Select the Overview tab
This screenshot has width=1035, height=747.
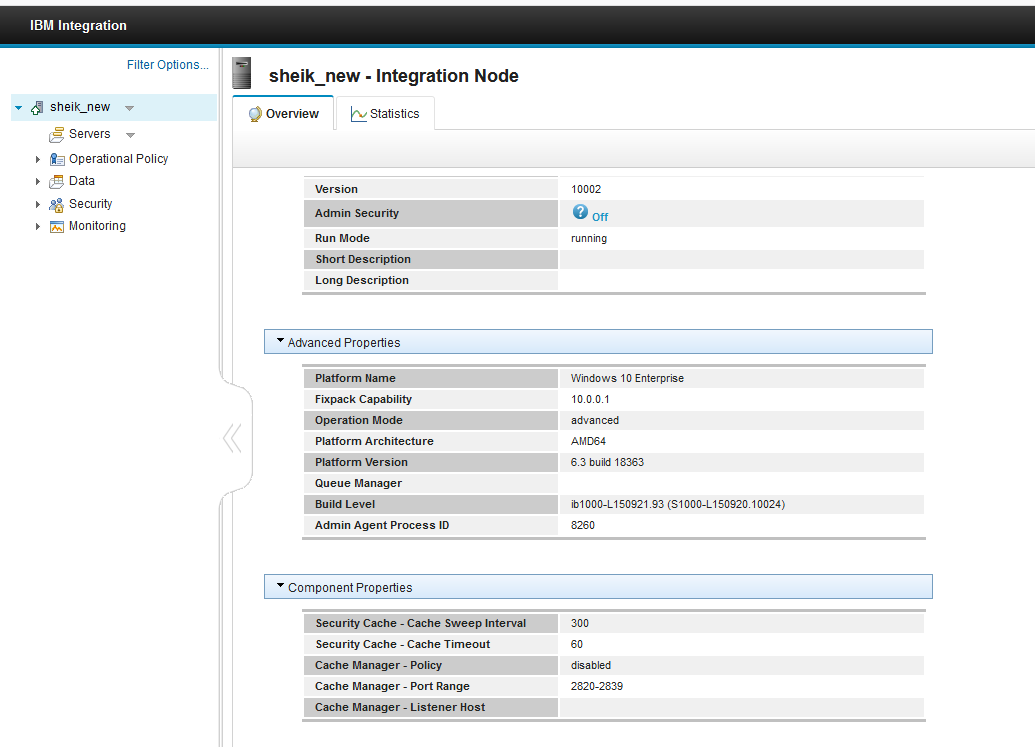coord(283,113)
